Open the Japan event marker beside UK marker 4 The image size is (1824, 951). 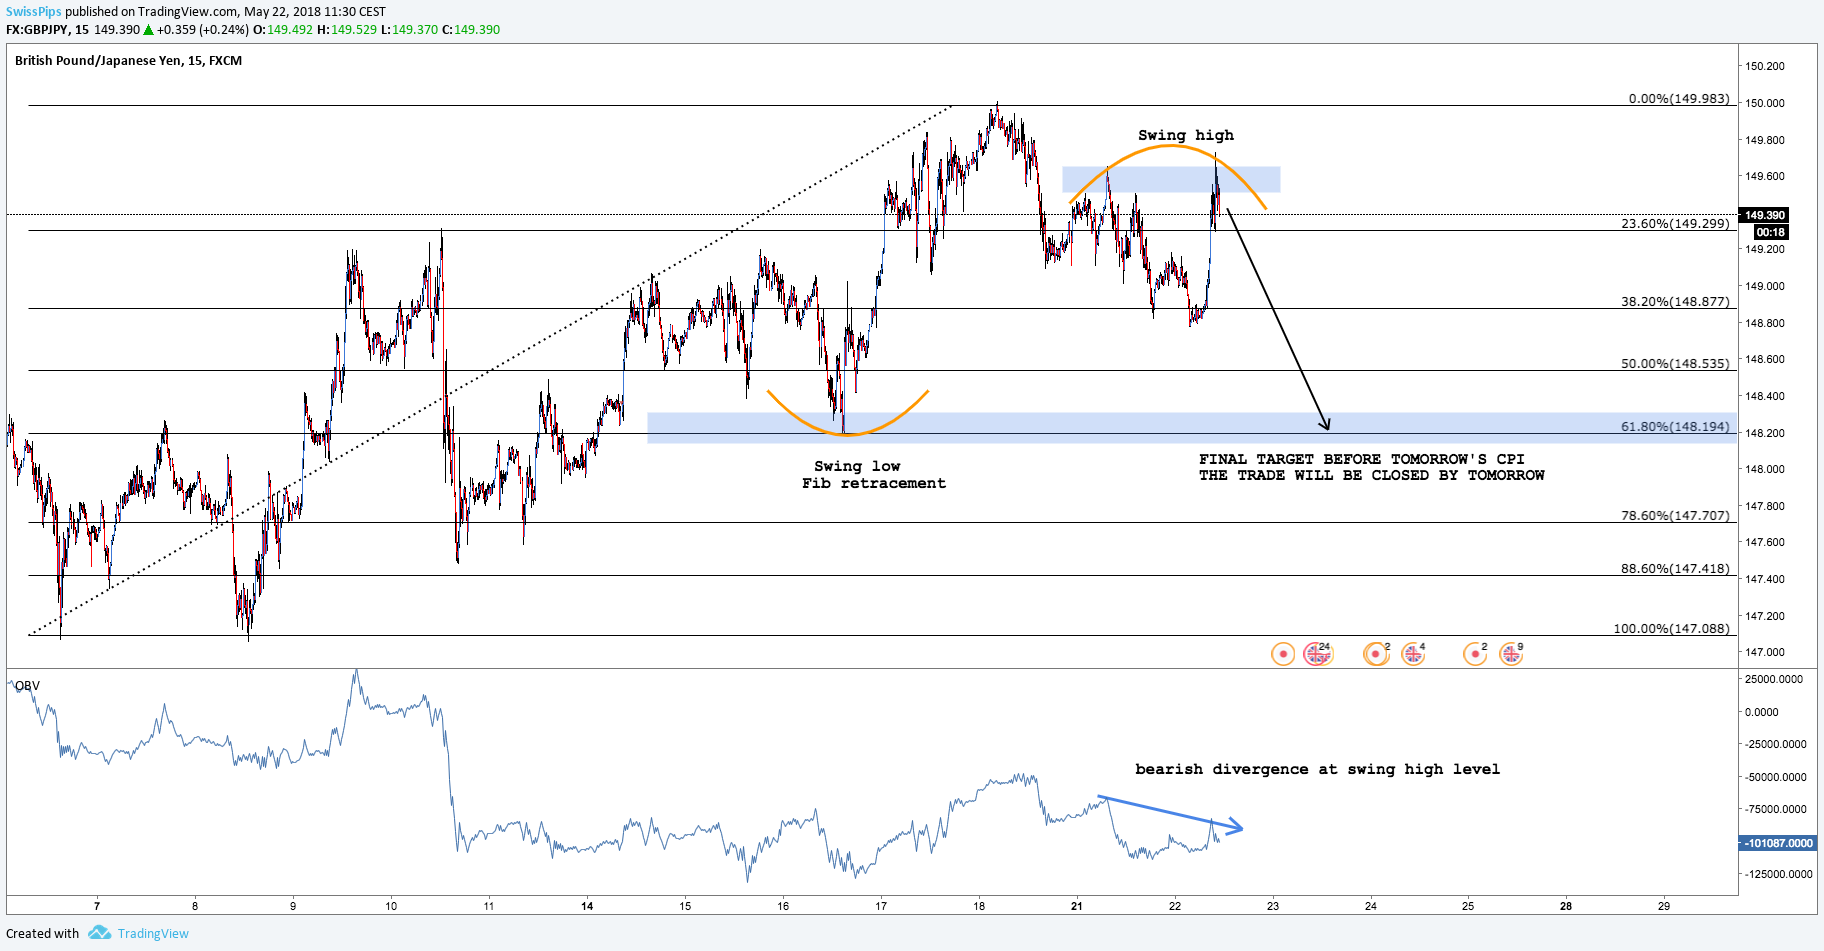(1376, 654)
